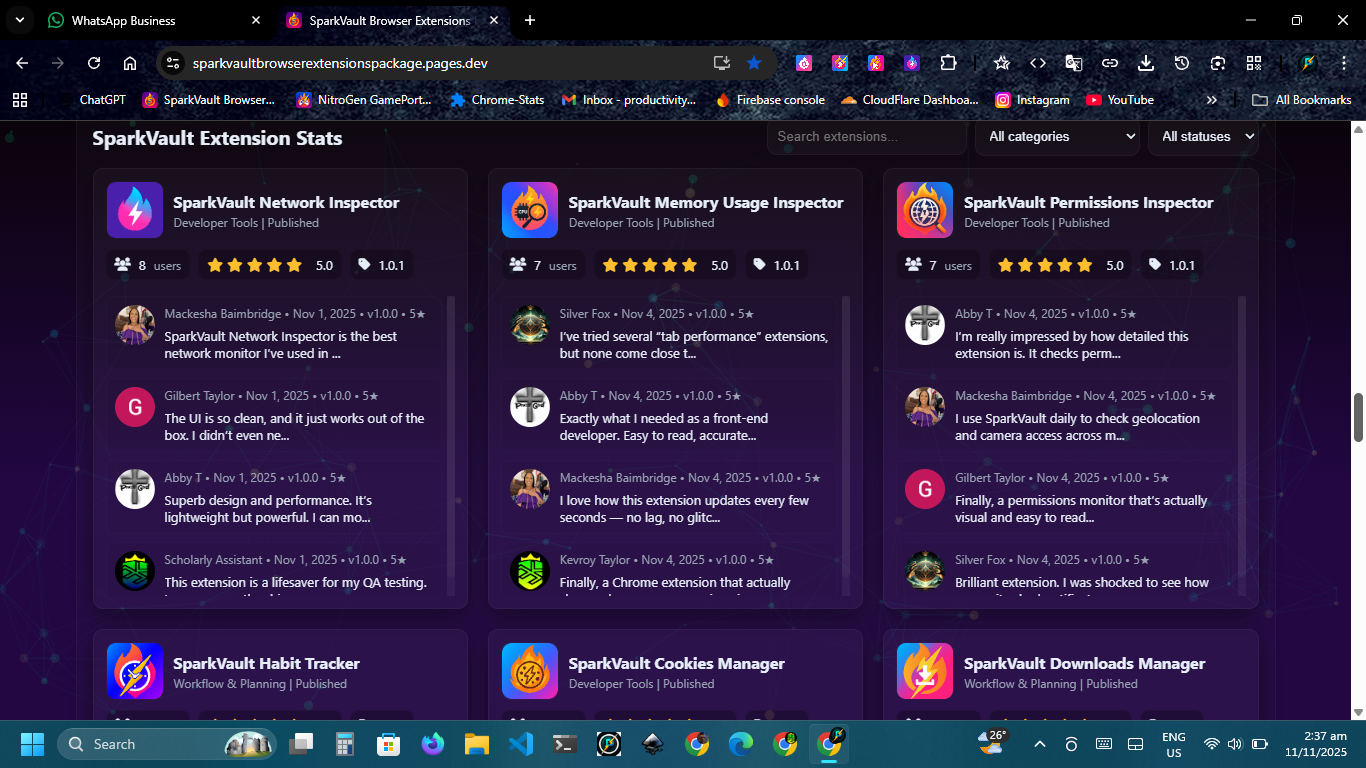The height and width of the screenshot is (768, 1366).
Task: Open the All categories dropdown
Action: coord(1057,136)
